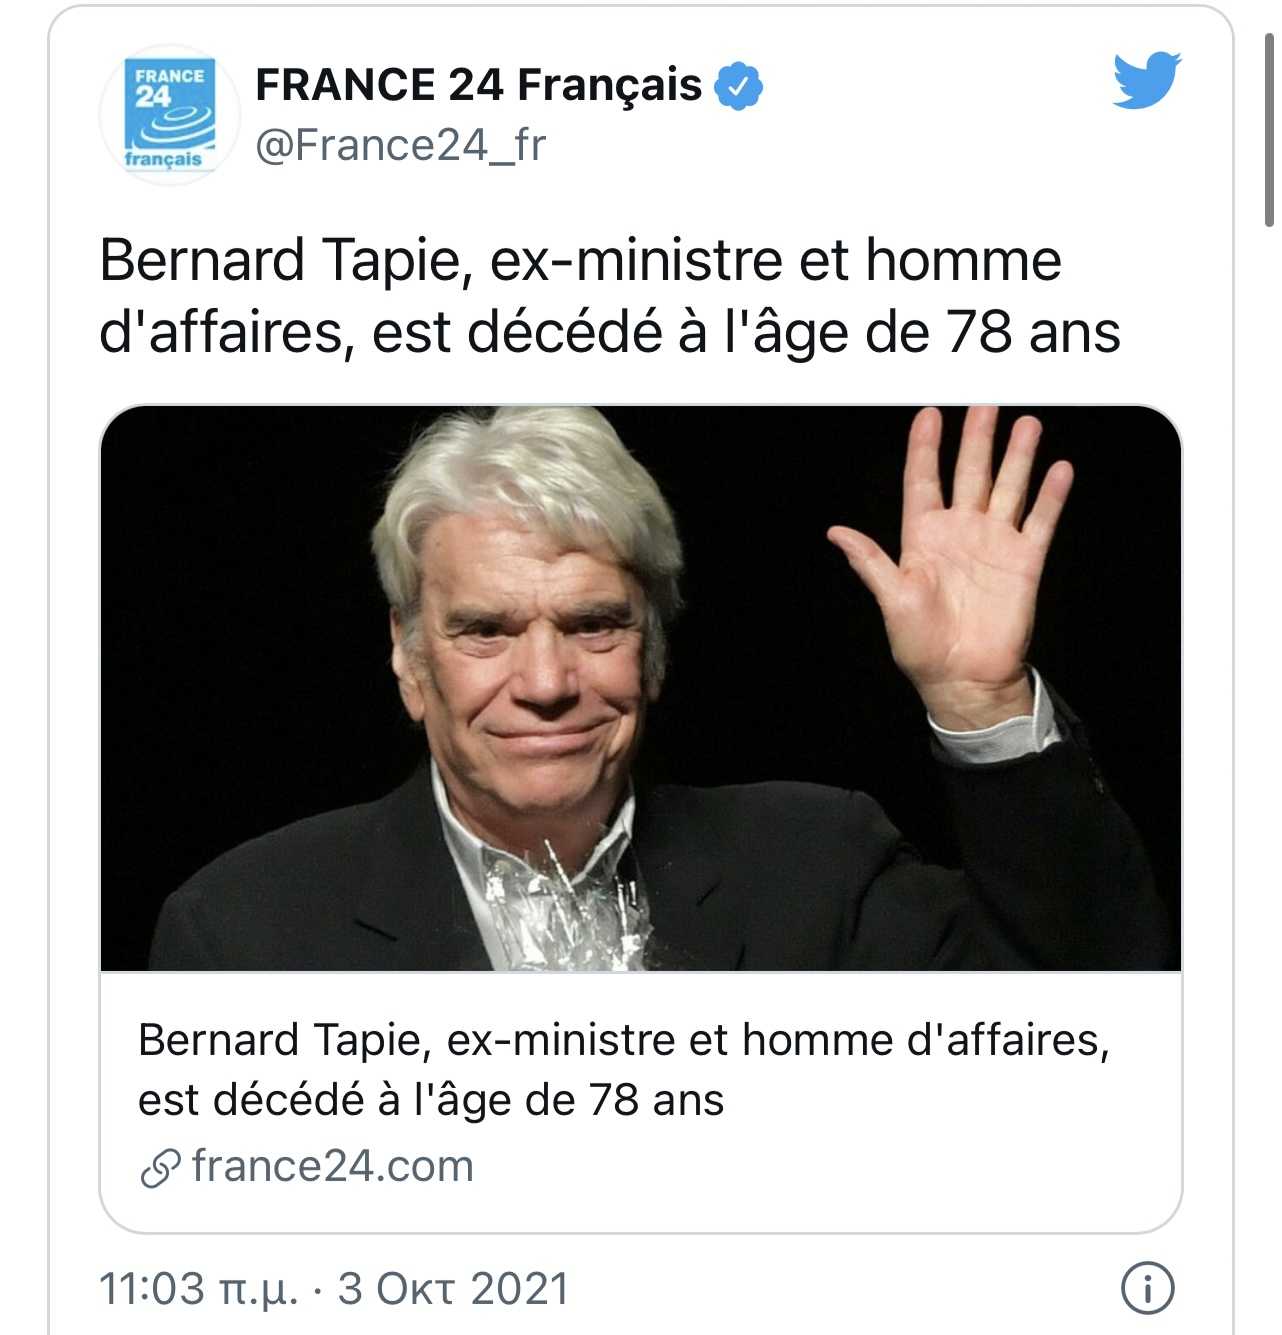1282x1335 pixels.
Task: Click the page scrollbar on the right edge
Action: (1269, 130)
